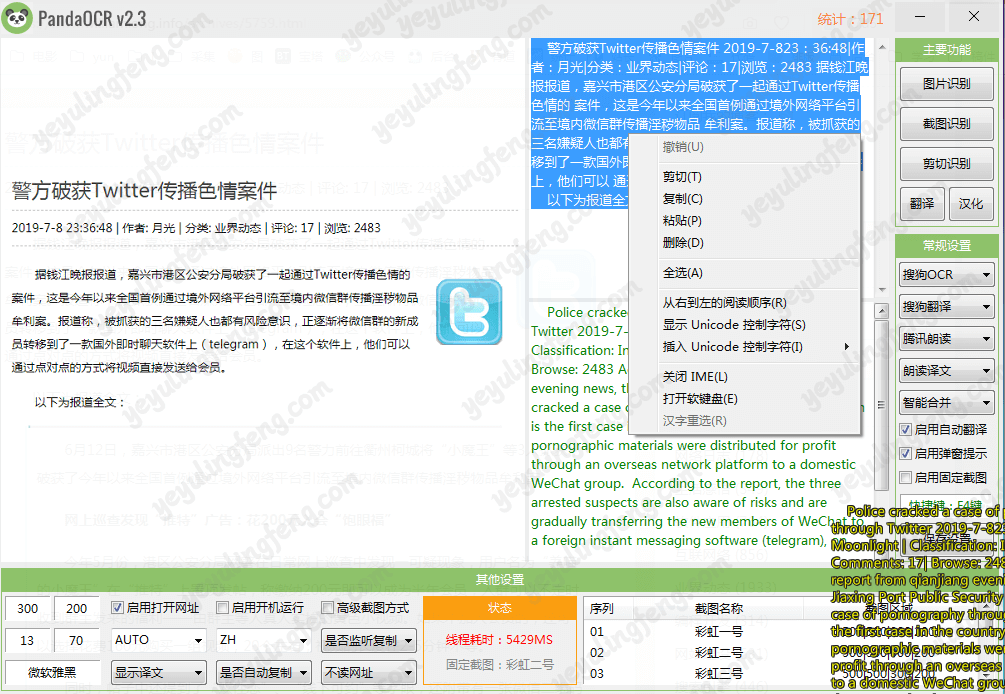Image resolution: width=1005 pixels, height=694 pixels.
Task: Enable the 高级截图方式 checkbox
Action: tap(328, 607)
